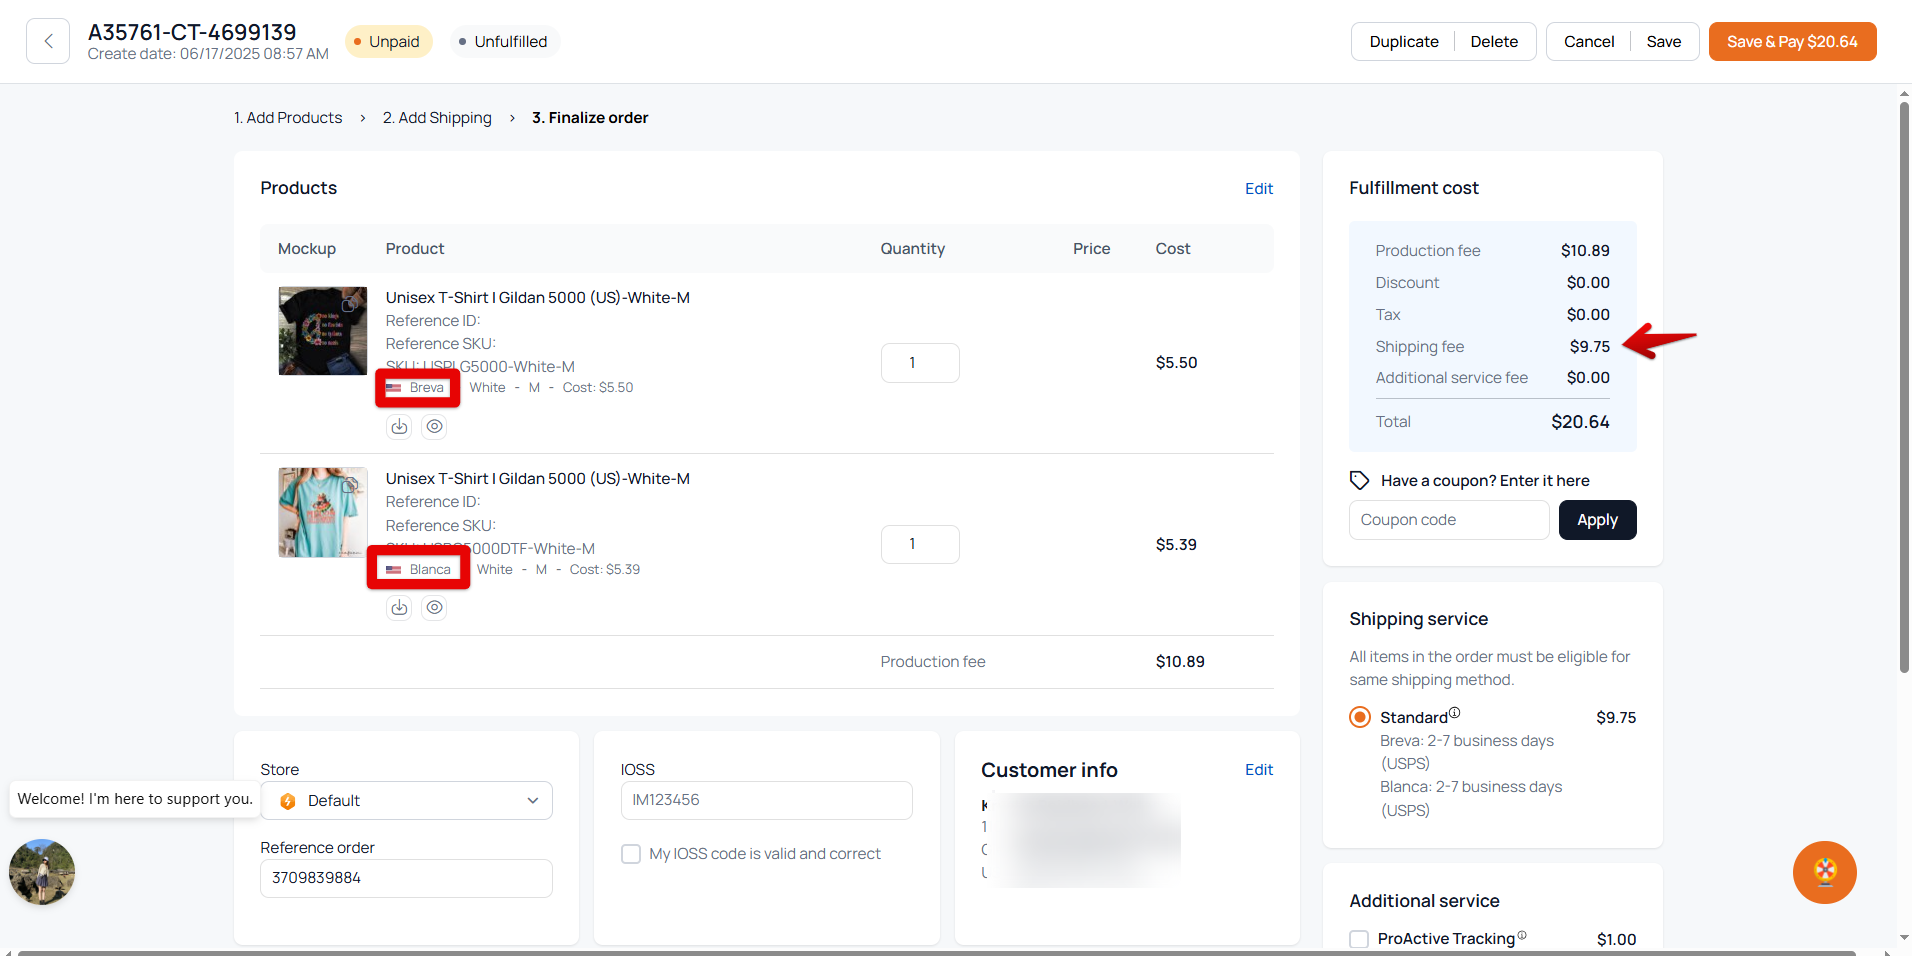Click the Coupon code input field
Screen dimensions: 1912x956
[x=1448, y=520]
